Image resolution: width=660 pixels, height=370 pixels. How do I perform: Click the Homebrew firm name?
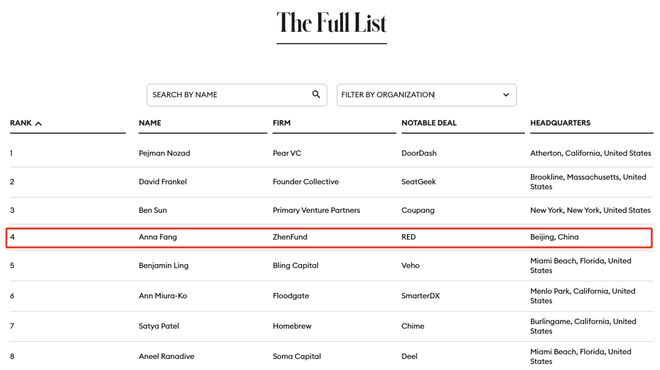tap(292, 326)
